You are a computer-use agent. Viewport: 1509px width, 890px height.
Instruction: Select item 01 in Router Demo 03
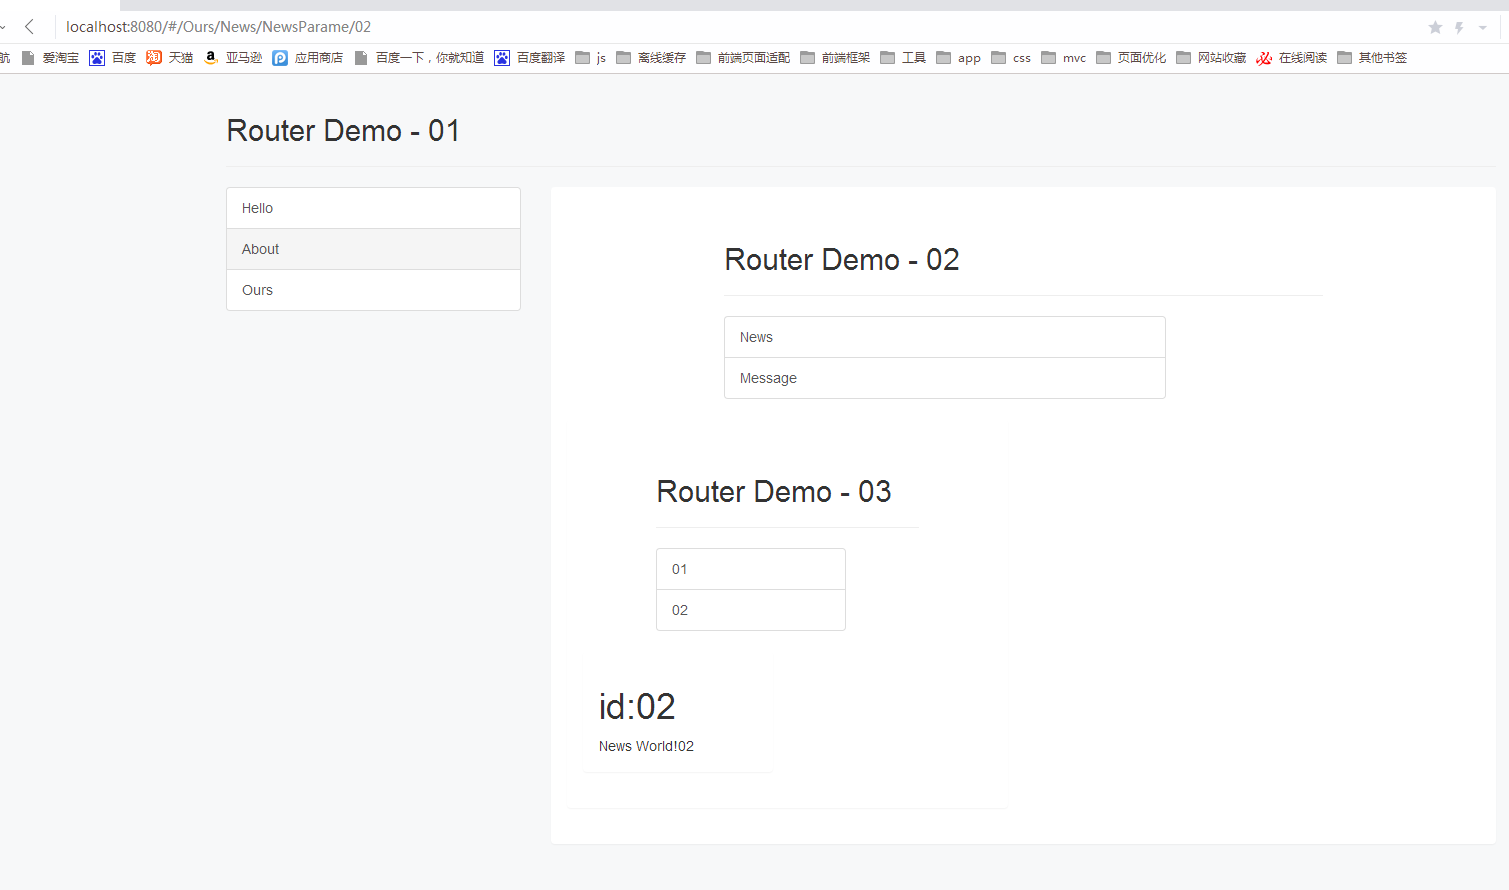751,569
